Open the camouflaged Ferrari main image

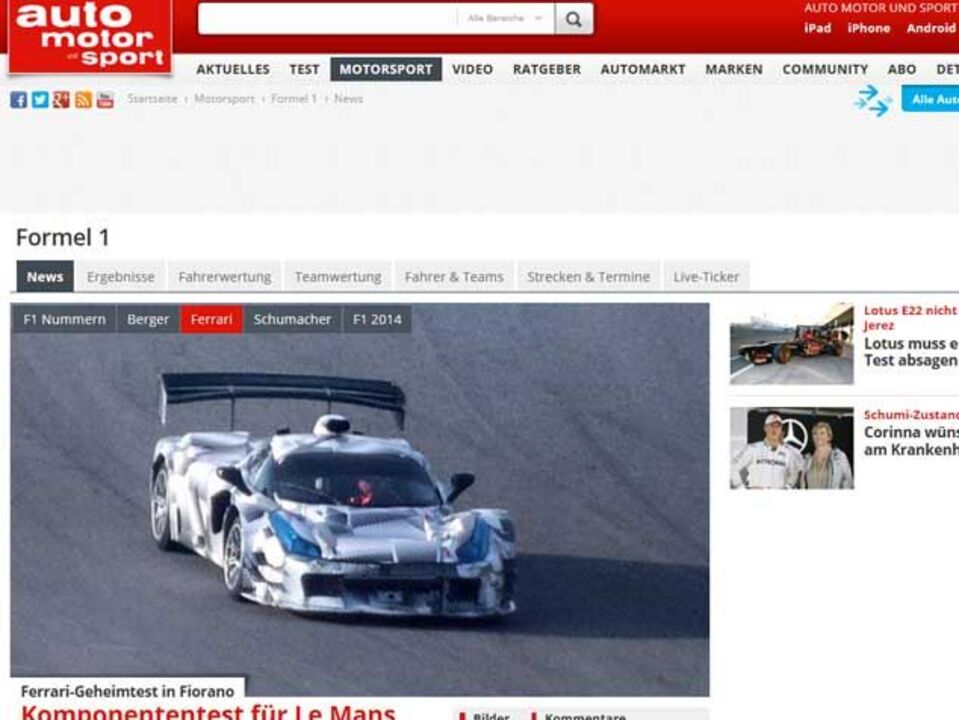pos(360,499)
